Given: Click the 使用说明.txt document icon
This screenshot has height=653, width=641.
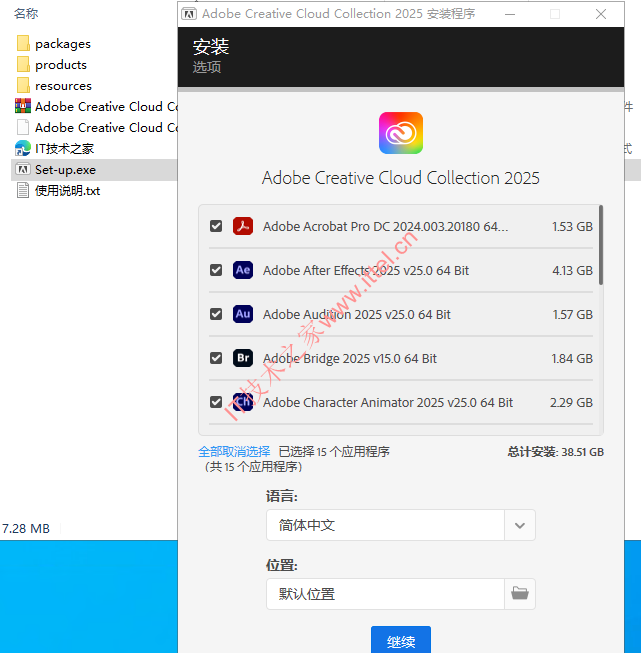Looking at the screenshot, I should tap(23, 190).
